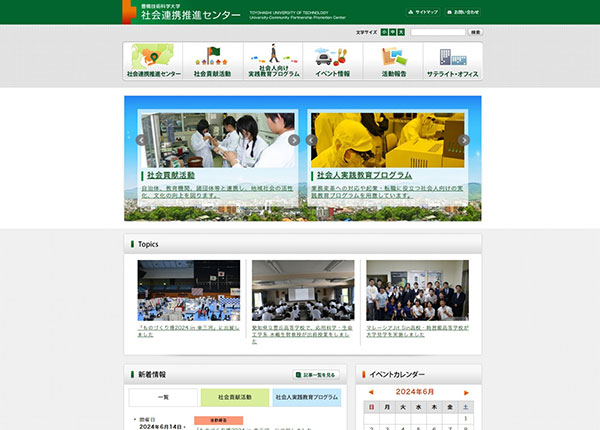Open the 豊丘高等学校 classroom lecture topic photo
This screenshot has height=430, width=600.
(303, 290)
